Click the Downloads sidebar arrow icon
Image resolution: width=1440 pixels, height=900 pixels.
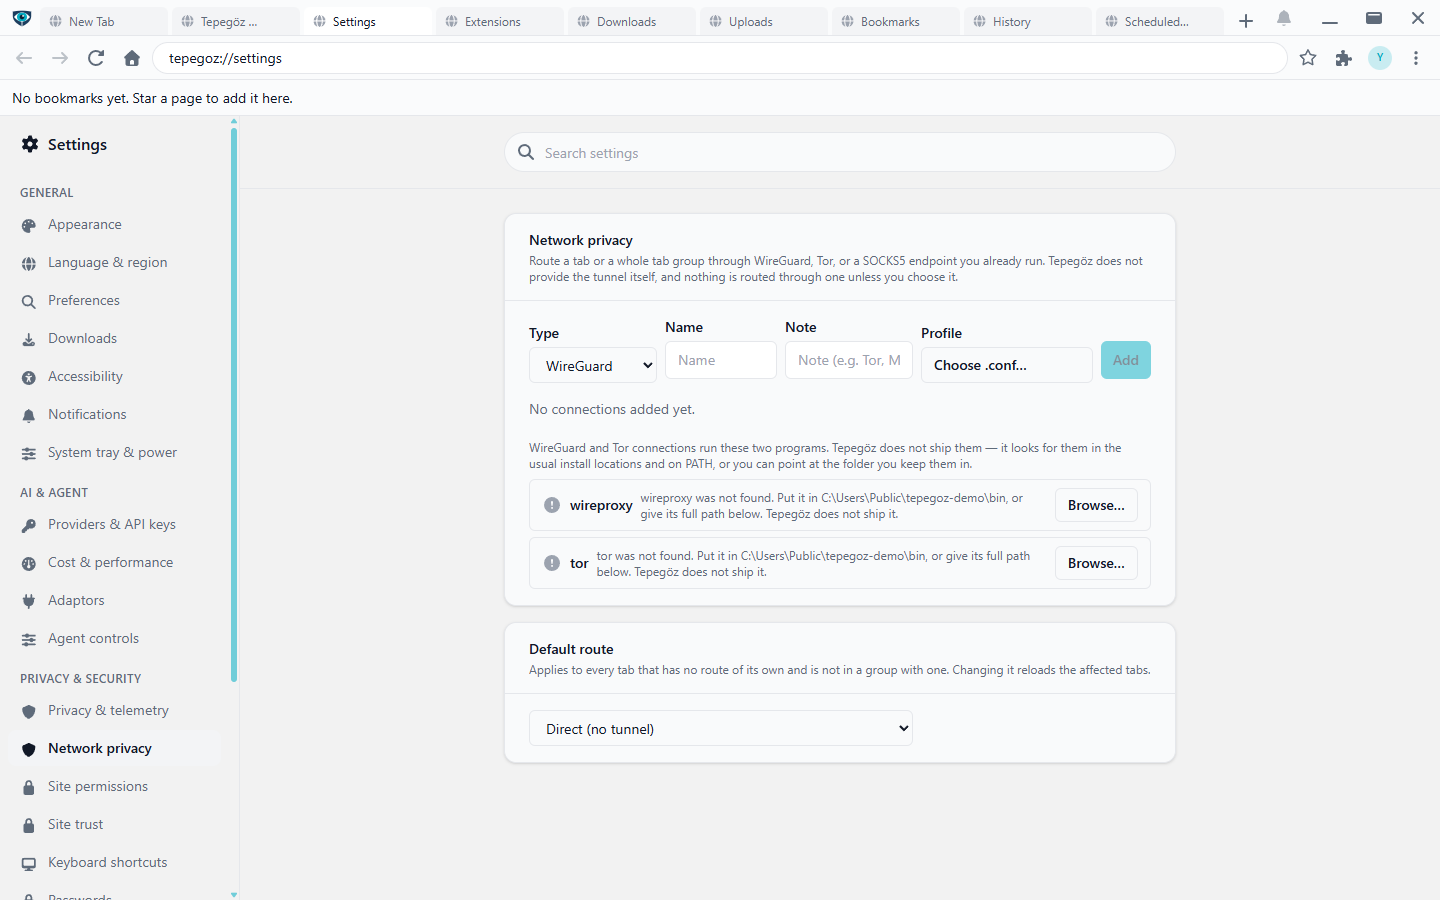click(29, 339)
